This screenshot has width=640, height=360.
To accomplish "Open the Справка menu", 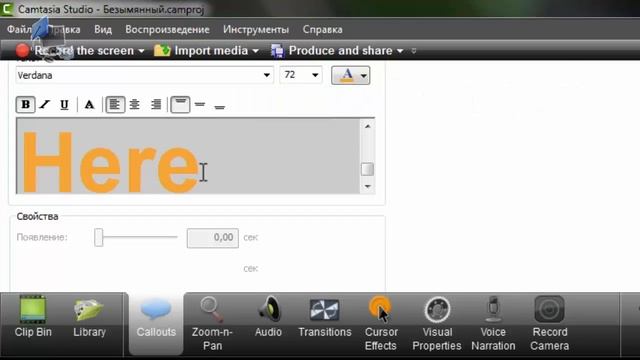I will 322,29.
